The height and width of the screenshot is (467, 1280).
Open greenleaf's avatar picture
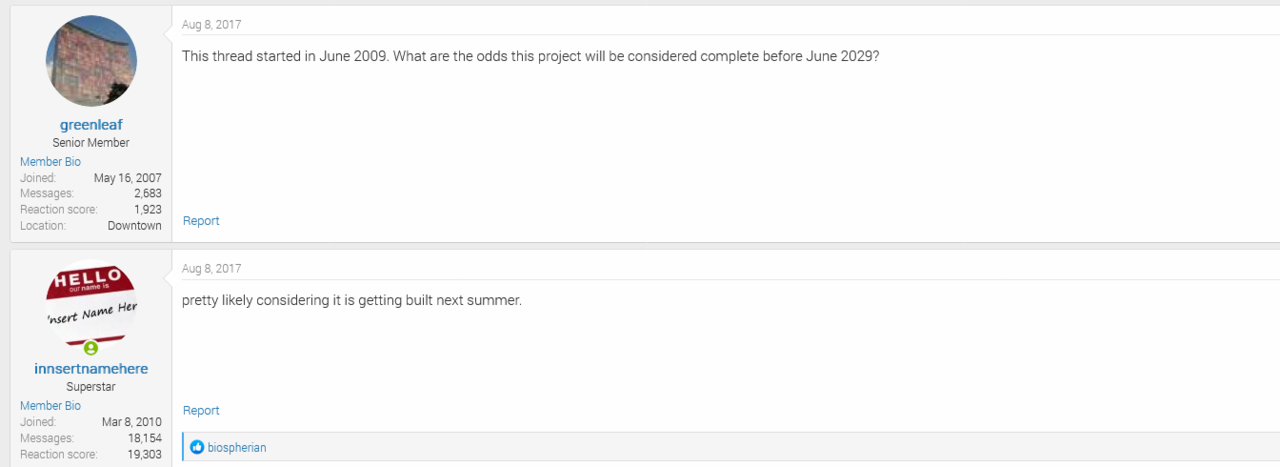[x=91, y=61]
